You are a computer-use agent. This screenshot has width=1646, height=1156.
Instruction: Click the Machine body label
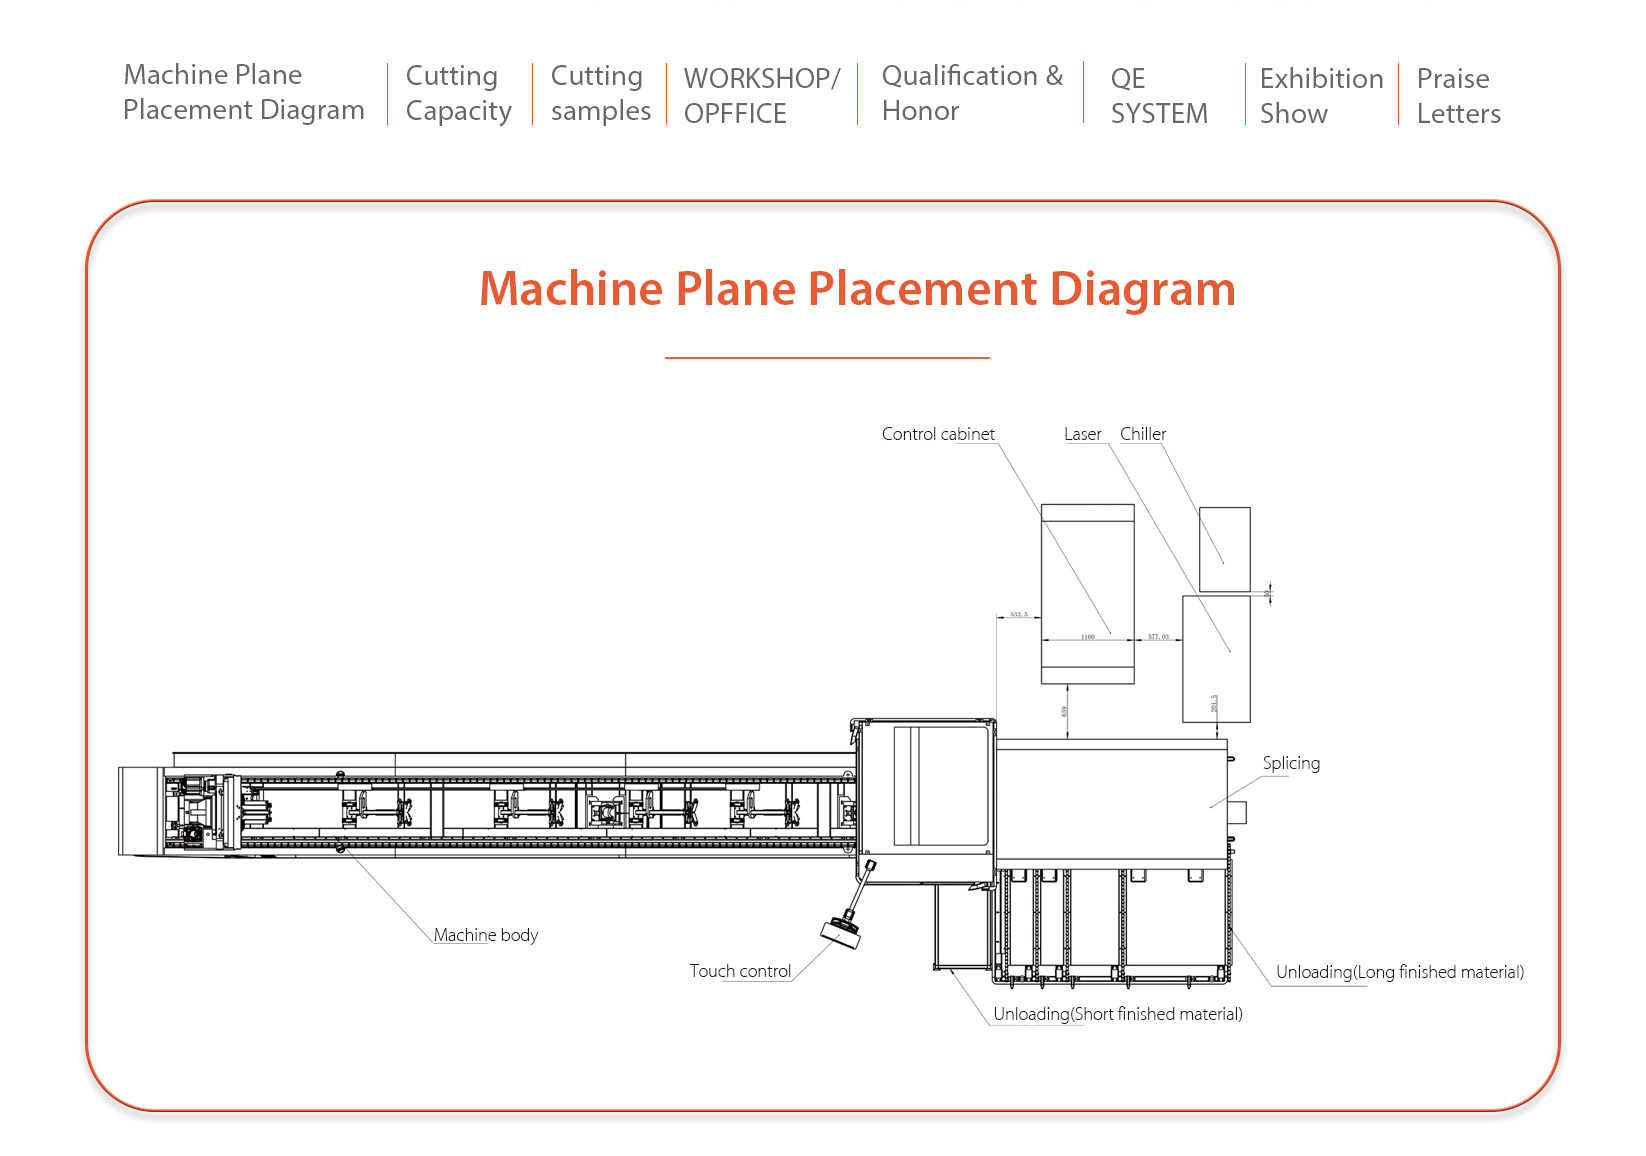(485, 935)
